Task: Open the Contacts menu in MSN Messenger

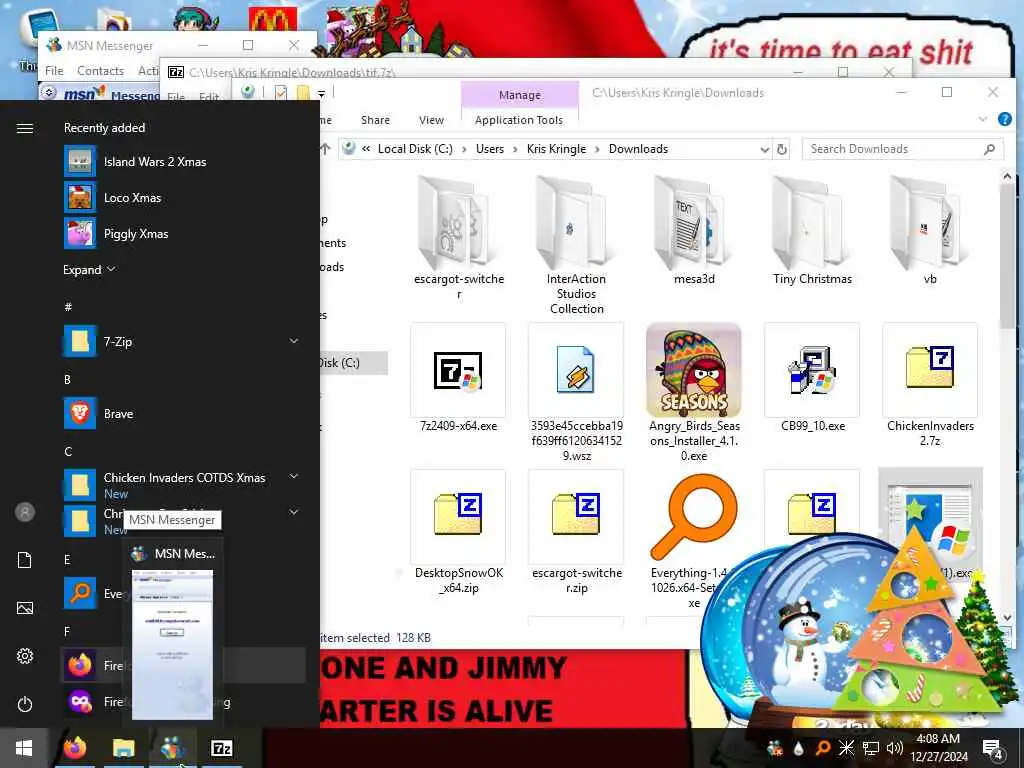Action: [101, 71]
